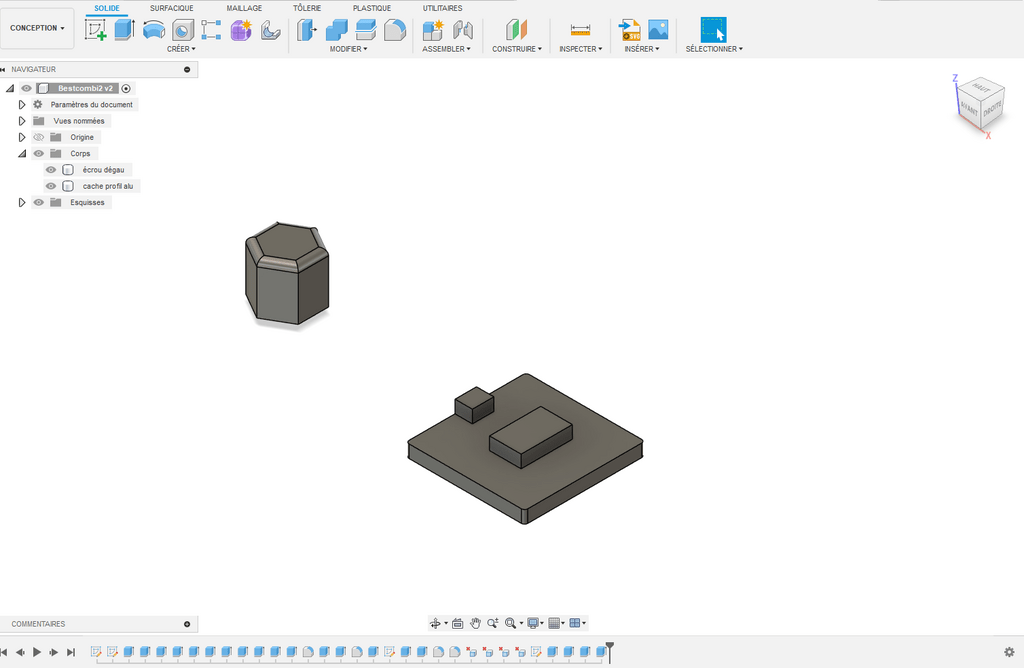The width and height of the screenshot is (1024, 668).
Task: Collapse the Corps folder
Action: (22, 153)
